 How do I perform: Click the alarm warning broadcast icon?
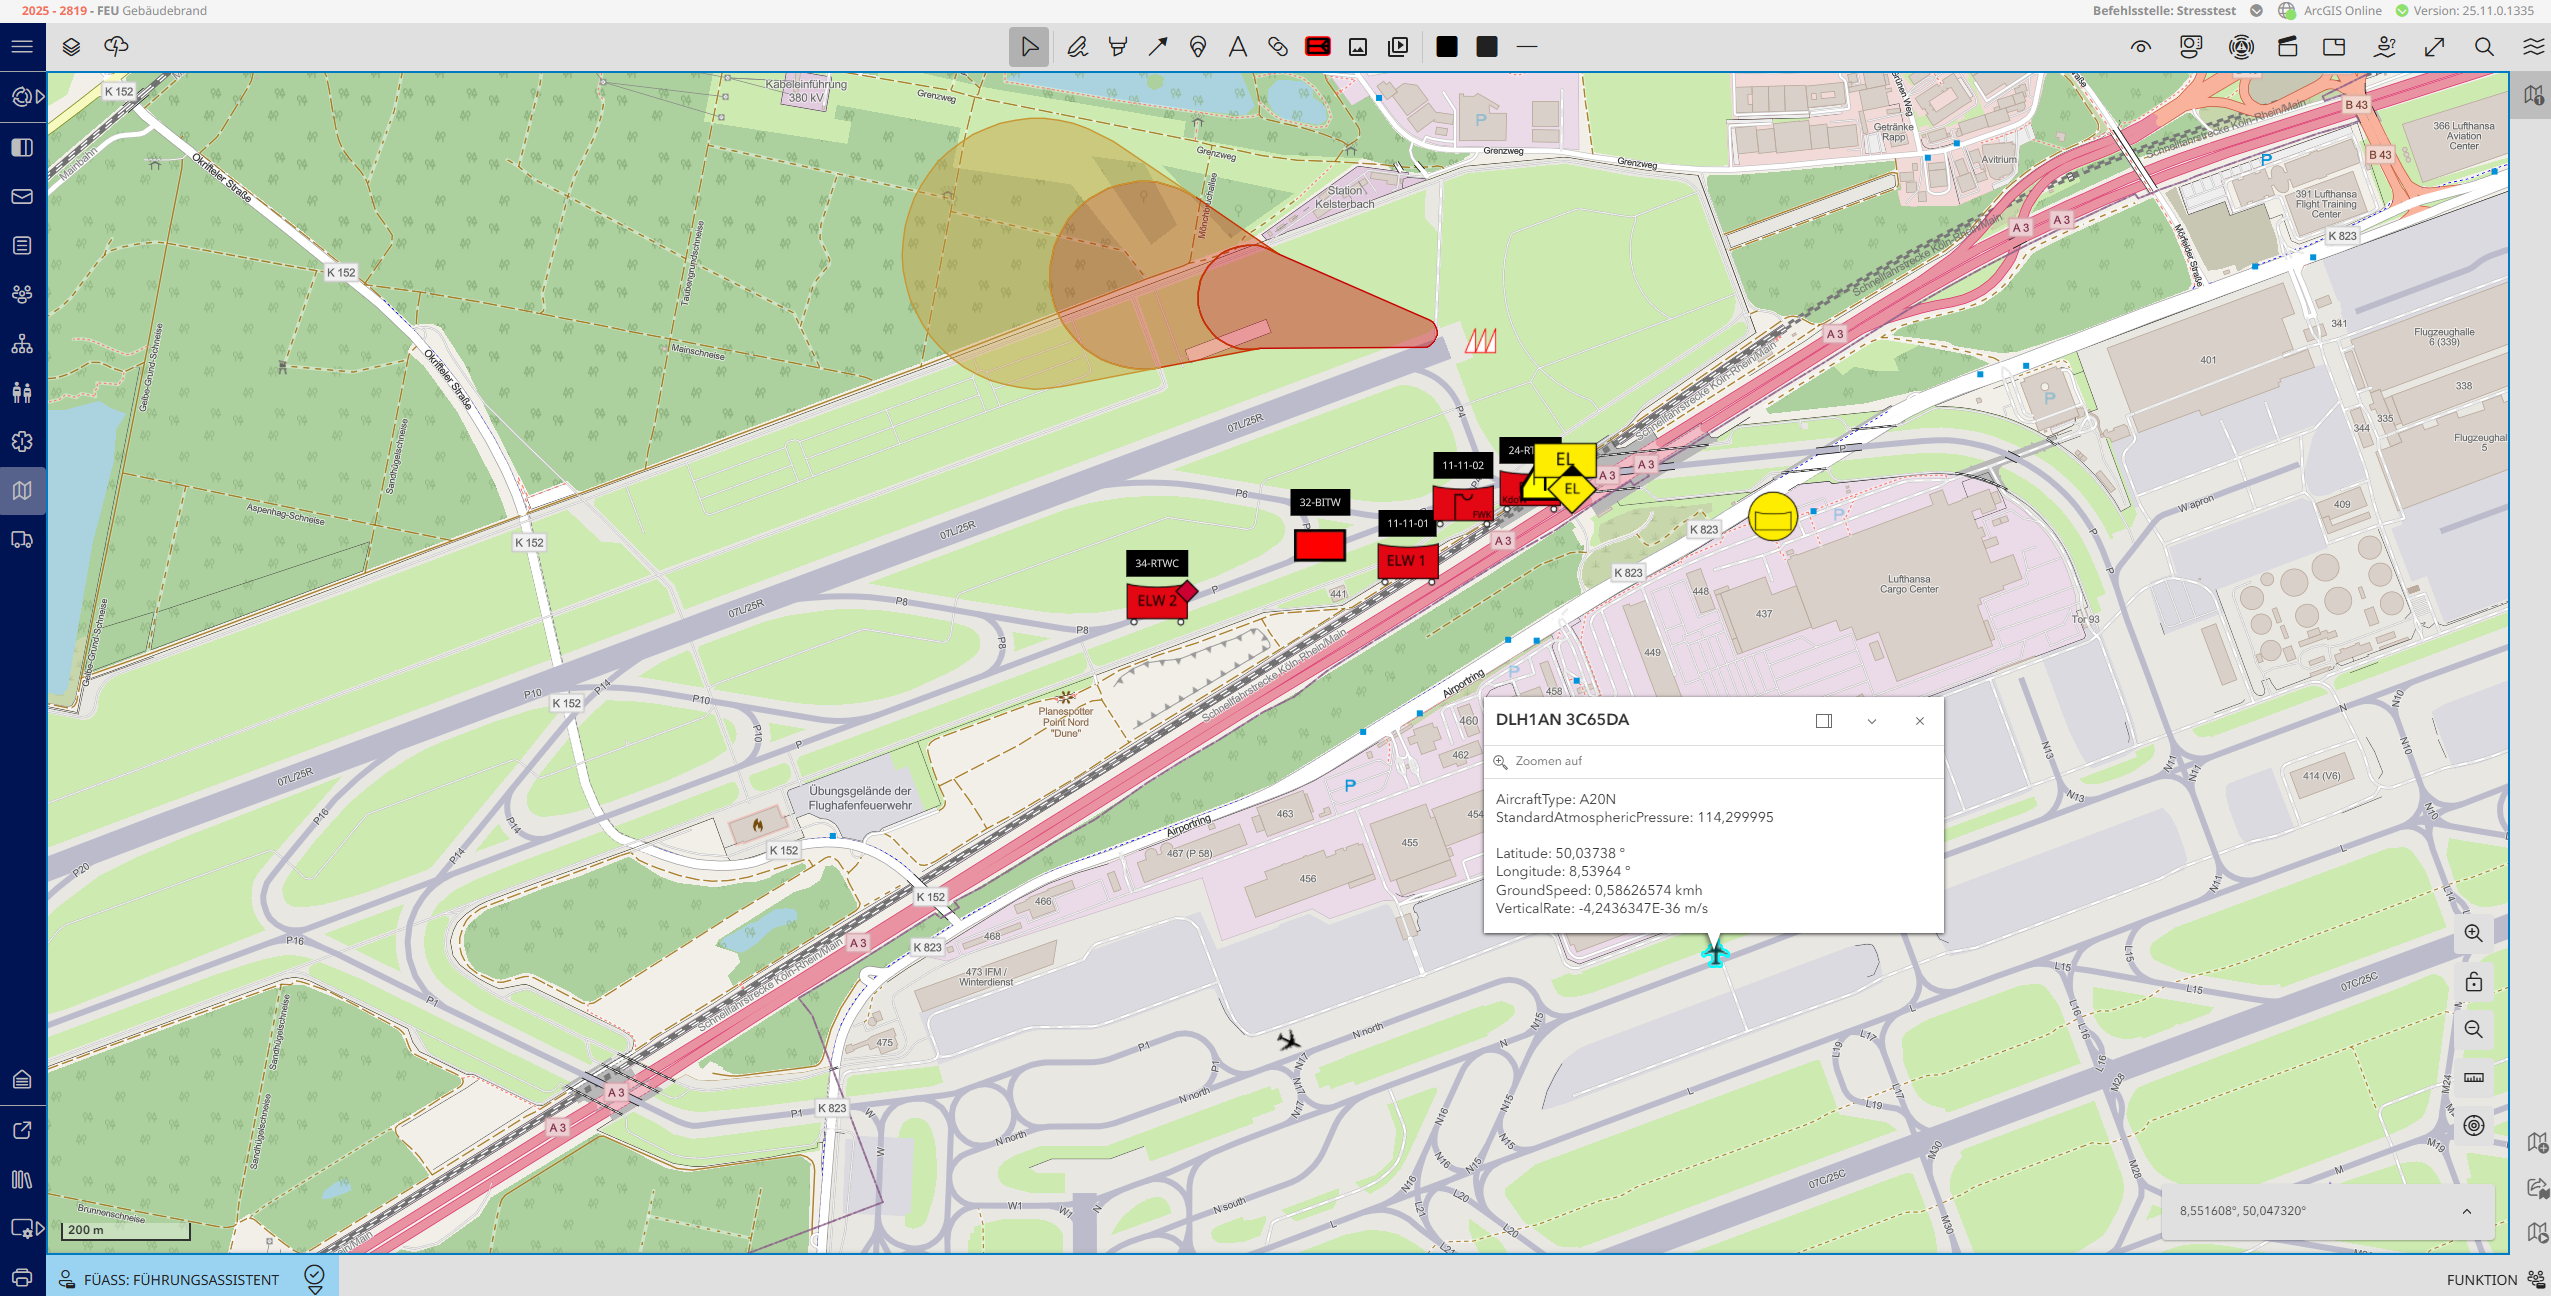[x=2241, y=47]
